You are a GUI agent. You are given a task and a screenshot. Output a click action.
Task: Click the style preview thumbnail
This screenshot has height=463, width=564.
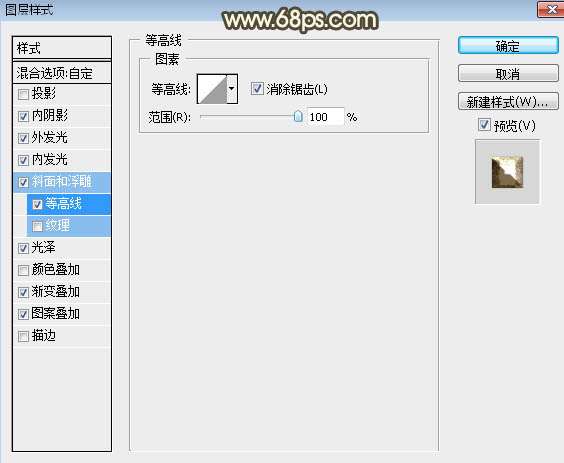pyautogui.click(x=507, y=172)
